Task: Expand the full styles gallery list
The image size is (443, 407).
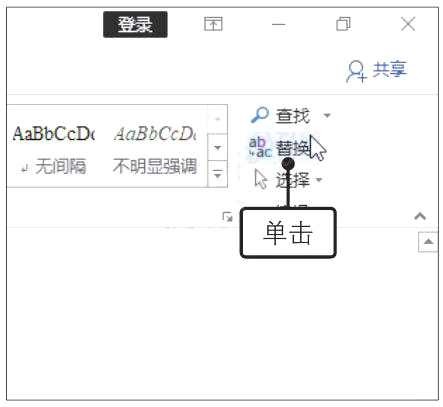Action: pos(218,174)
